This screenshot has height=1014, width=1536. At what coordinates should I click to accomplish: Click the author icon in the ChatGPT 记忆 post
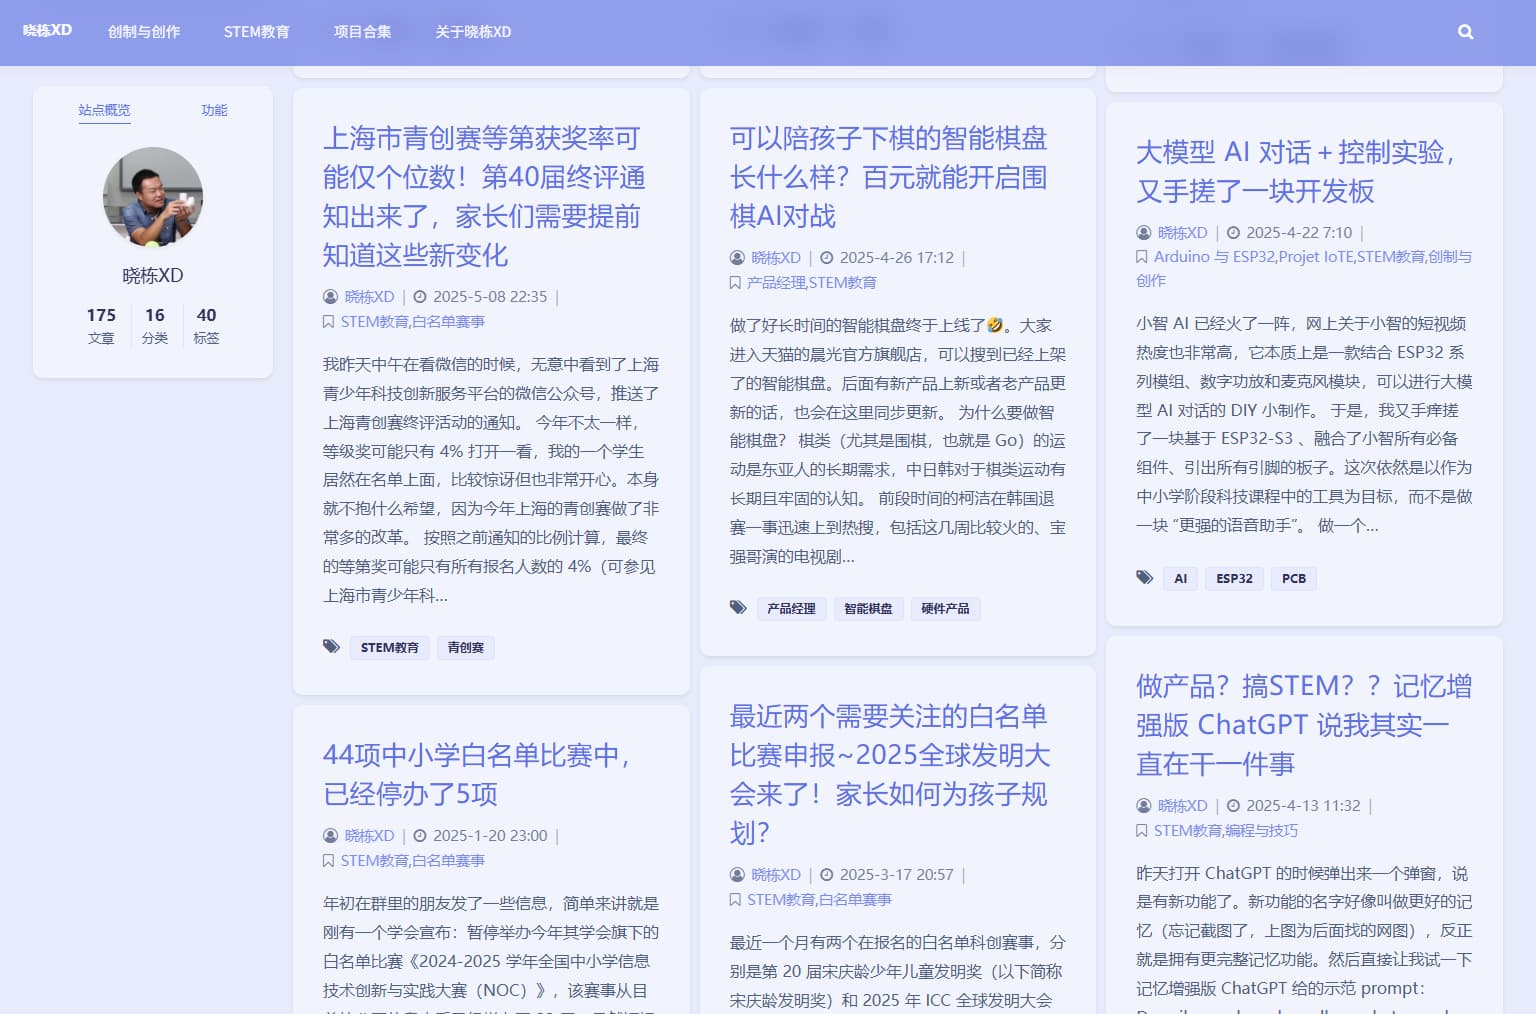click(x=1142, y=805)
